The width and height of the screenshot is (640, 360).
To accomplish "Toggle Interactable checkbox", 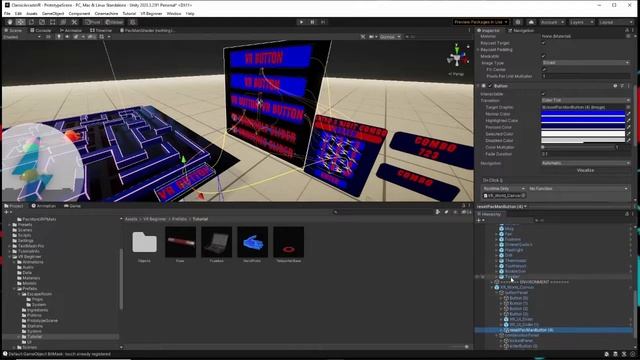I will (543, 94).
